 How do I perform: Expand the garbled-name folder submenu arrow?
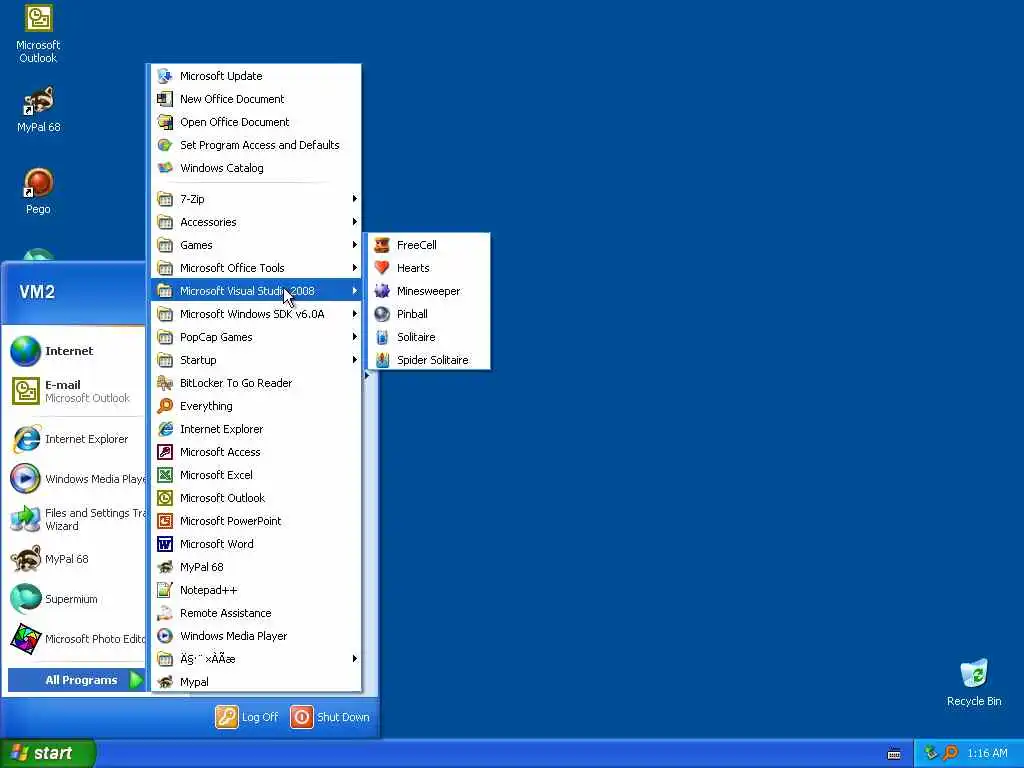pos(355,658)
